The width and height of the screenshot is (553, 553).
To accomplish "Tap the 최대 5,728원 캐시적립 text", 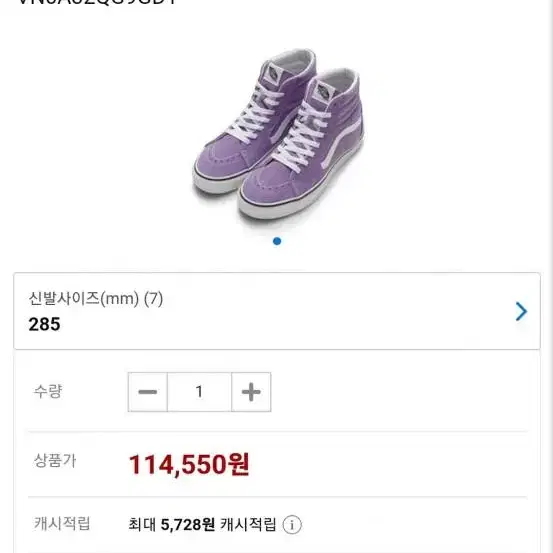I will (x=202, y=524).
